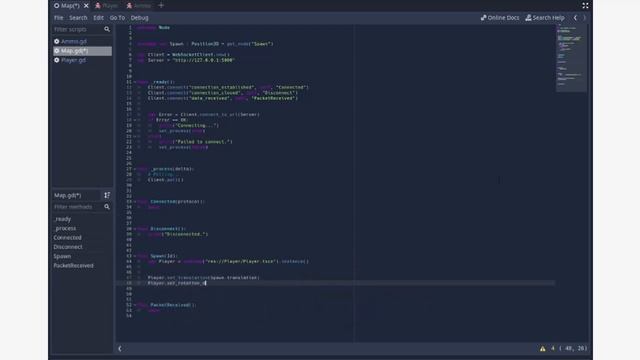The width and height of the screenshot is (640, 360).
Task: Open the Debug menu
Action: 140,18
